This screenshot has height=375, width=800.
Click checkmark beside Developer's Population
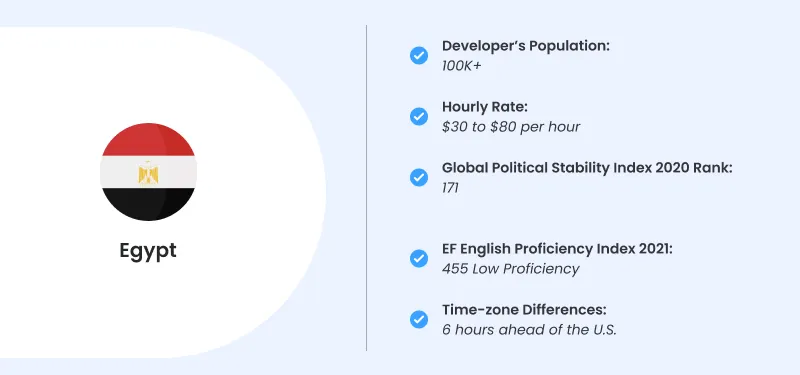tap(419, 55)
